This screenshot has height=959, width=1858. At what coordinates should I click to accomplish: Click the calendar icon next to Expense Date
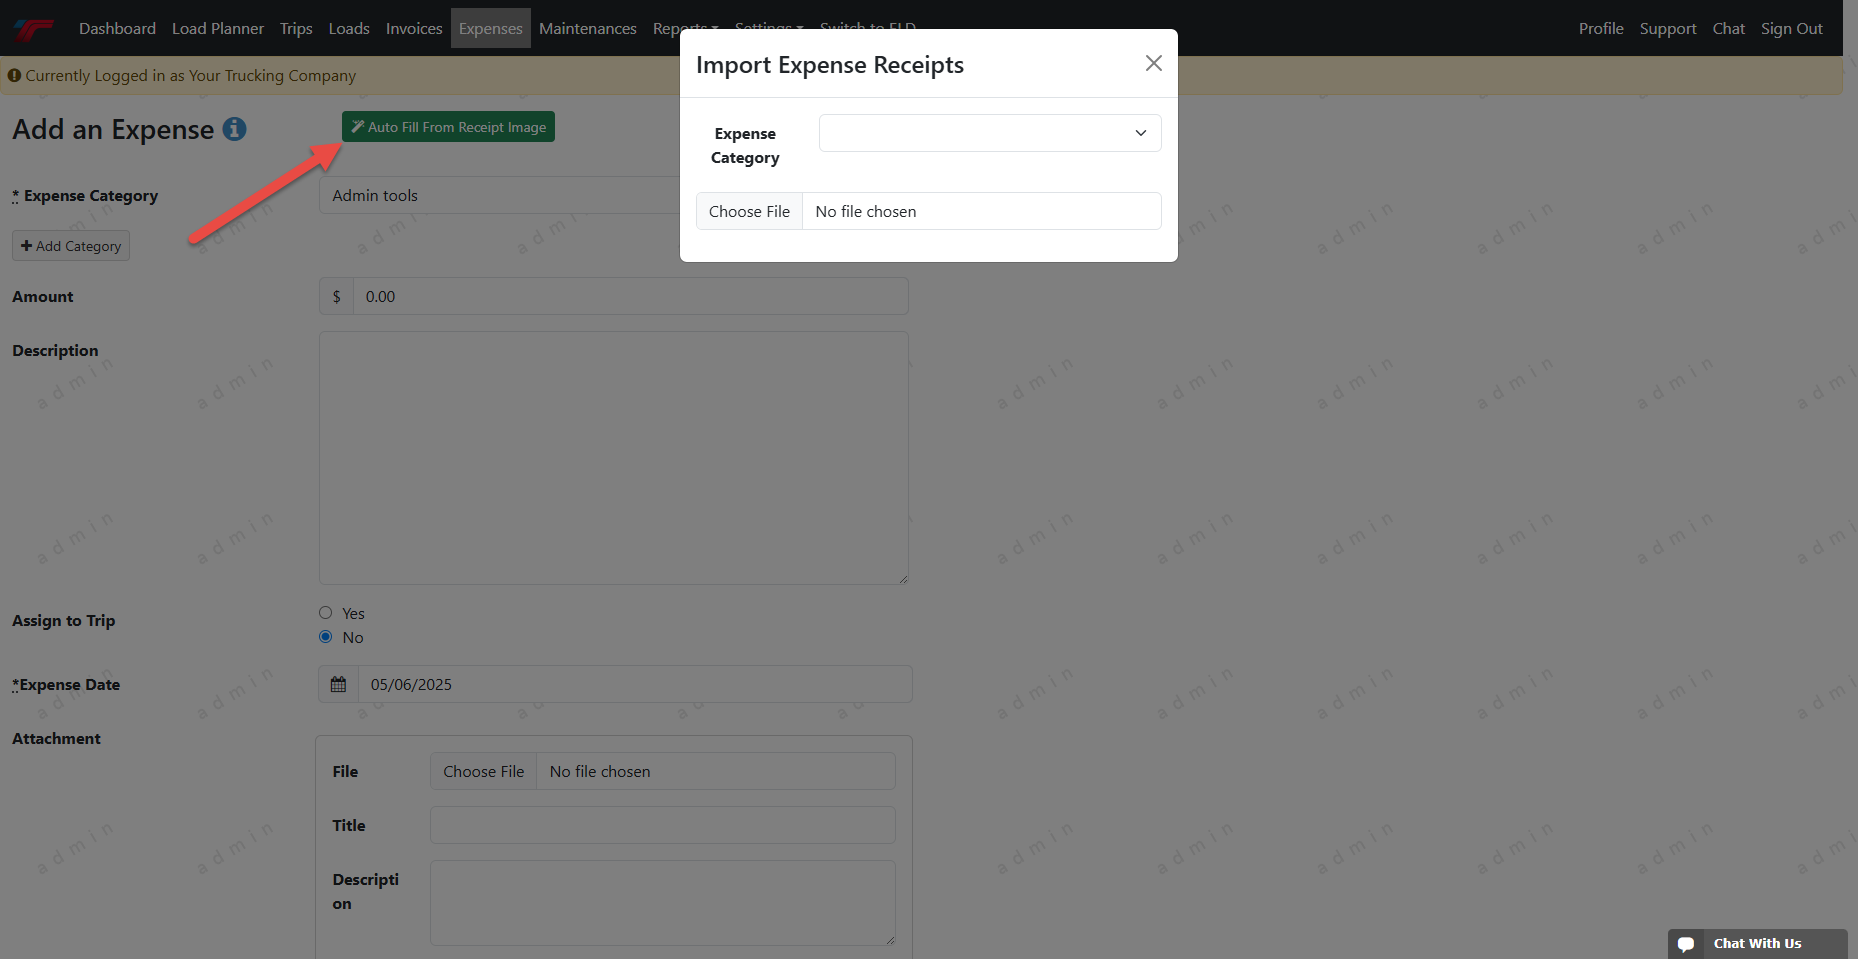[338, 685]
